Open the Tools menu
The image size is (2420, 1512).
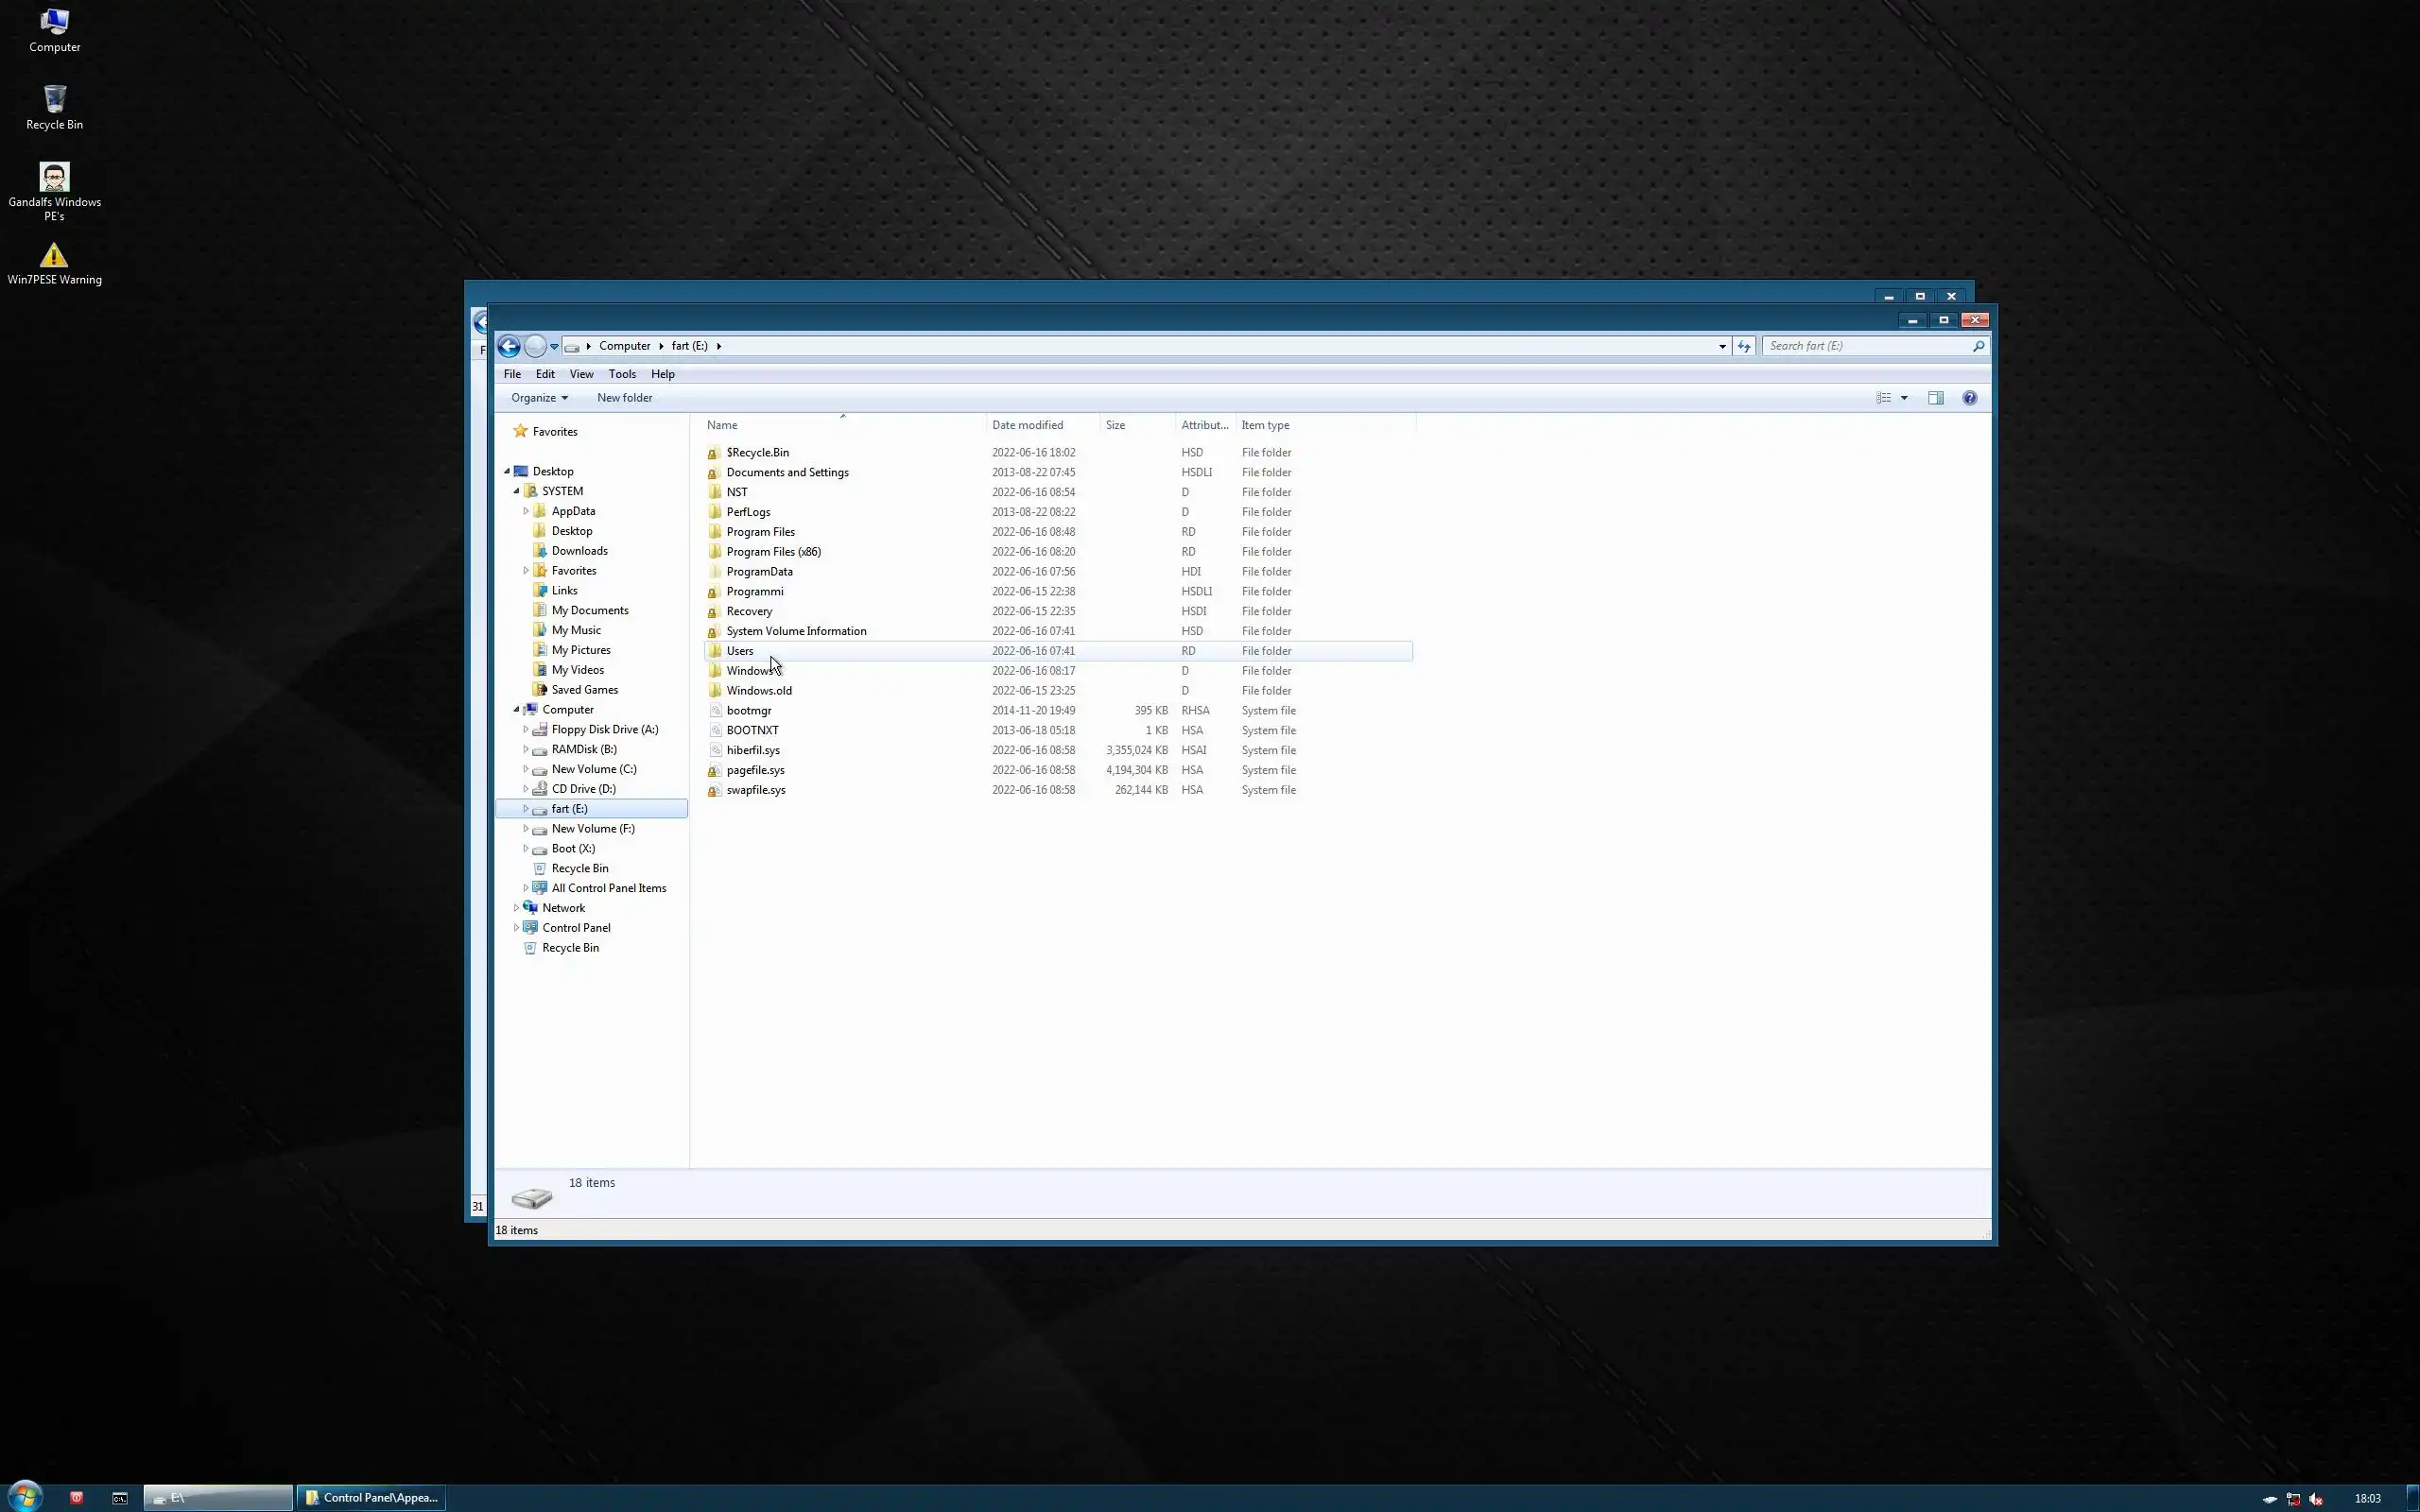tap(622, 374)
